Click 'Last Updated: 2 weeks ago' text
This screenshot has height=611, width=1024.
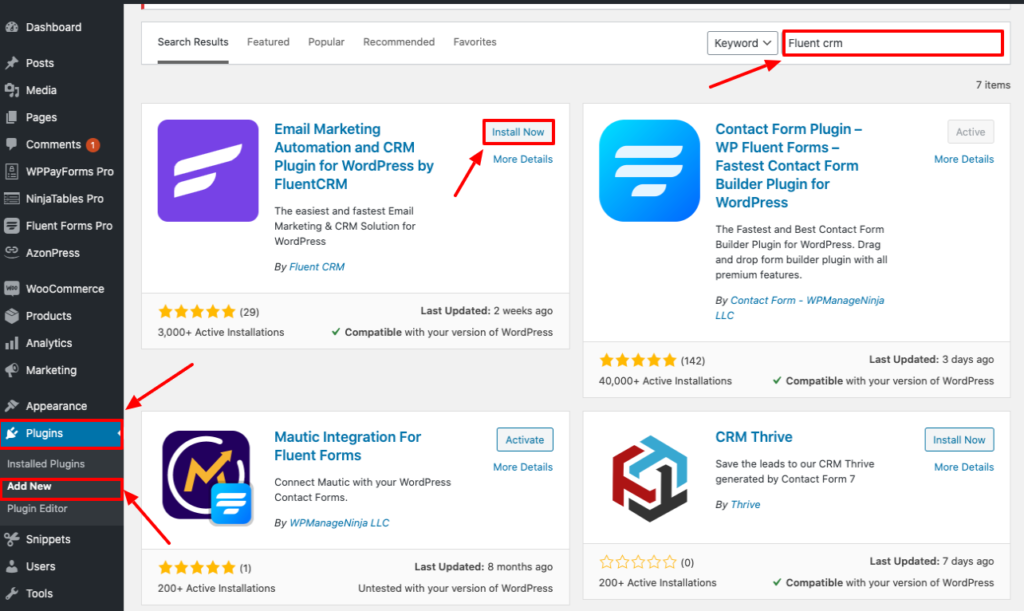(x=487, y=311)
